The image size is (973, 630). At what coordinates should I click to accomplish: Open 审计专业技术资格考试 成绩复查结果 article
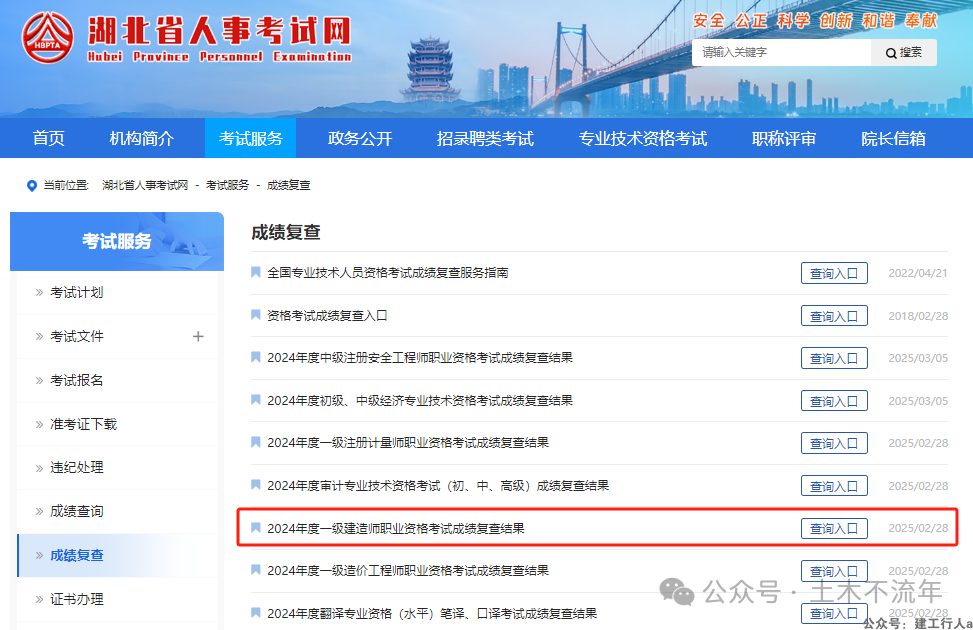pos(437,485)
